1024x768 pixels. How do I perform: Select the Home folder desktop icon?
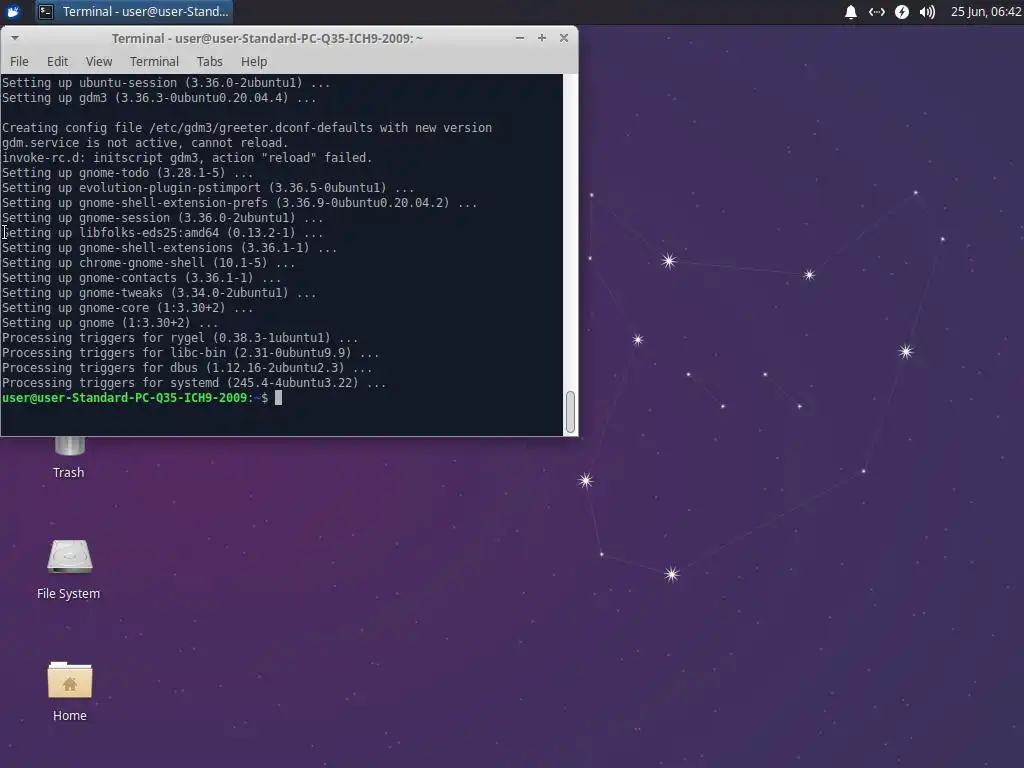click(x=69, y=691)
